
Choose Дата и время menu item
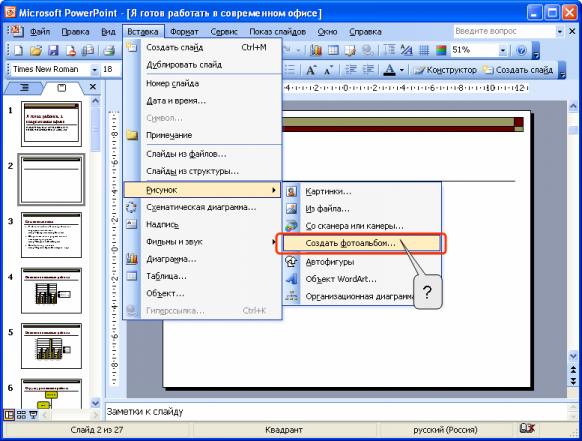click(x=202, y=101)
